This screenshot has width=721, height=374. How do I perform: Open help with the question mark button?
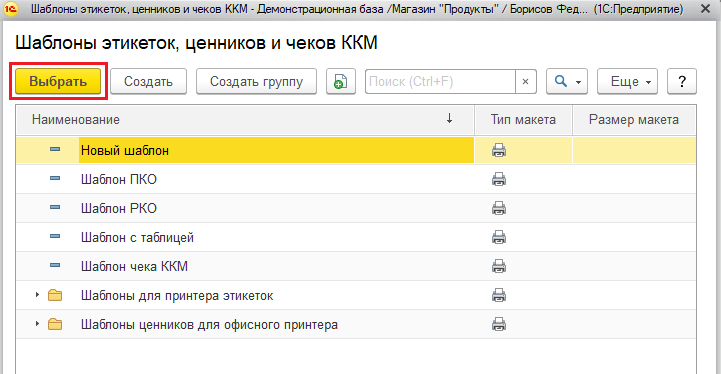682,81
